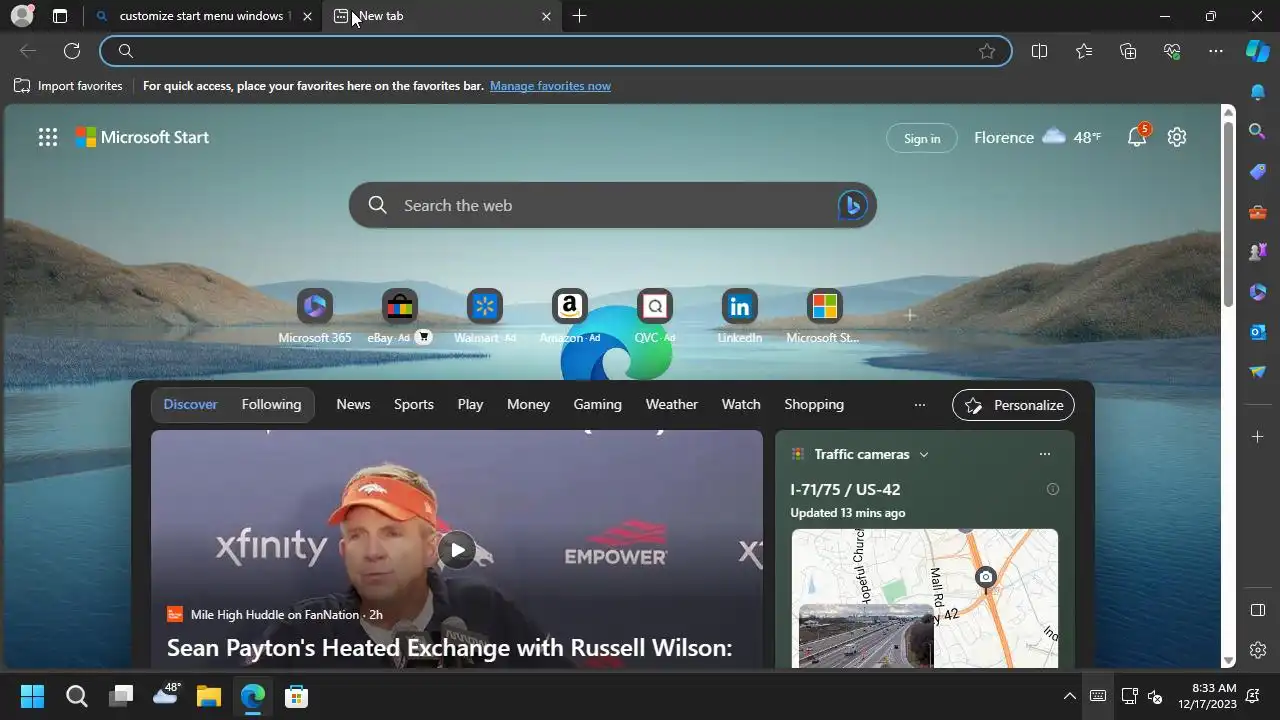1280x720 pixels.
Task: Open the Weather category
Action: (x=672, y=404)
